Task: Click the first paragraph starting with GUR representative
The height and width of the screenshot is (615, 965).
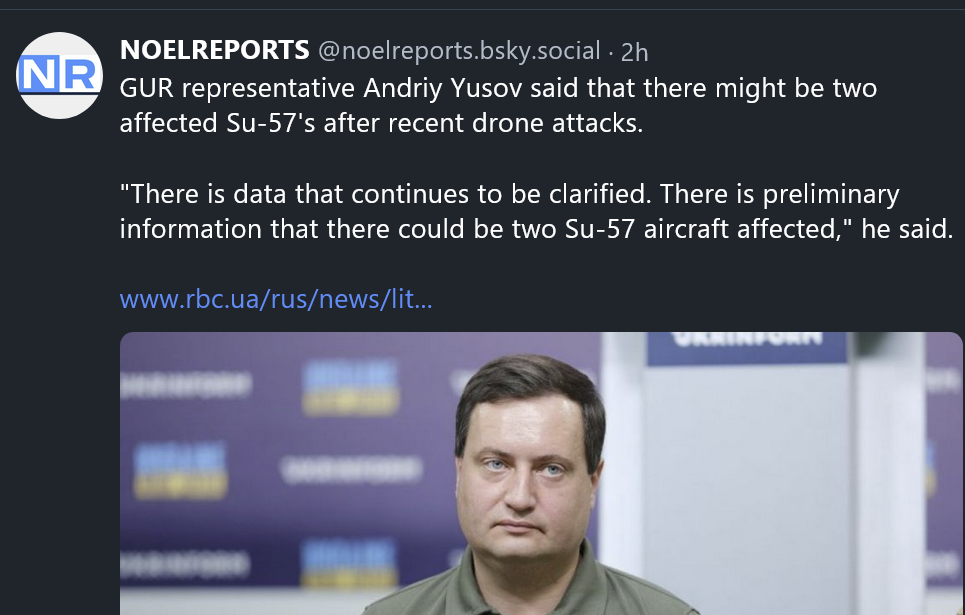Action: (x=498, y=104)
